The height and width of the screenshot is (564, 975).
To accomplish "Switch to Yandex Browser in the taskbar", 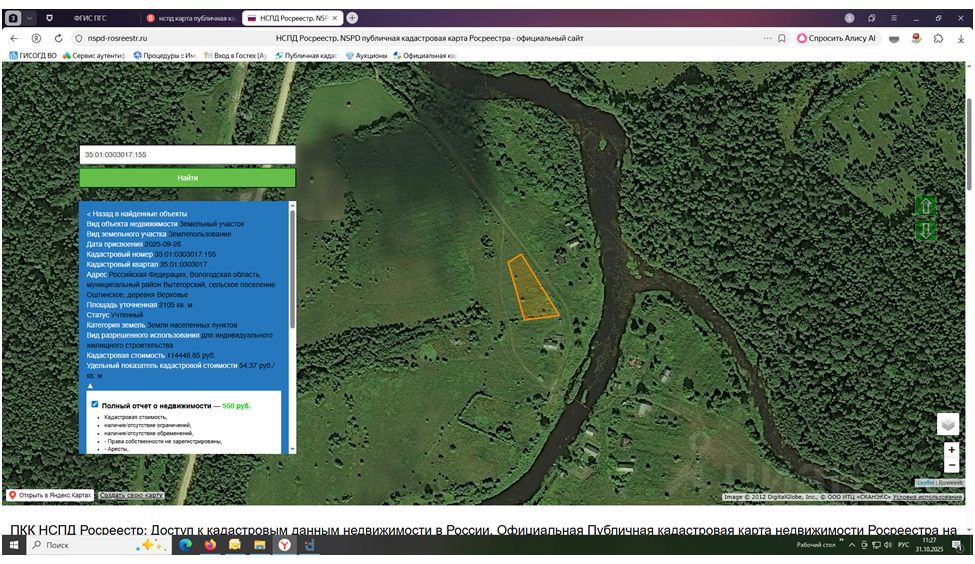I will (284, 545).
